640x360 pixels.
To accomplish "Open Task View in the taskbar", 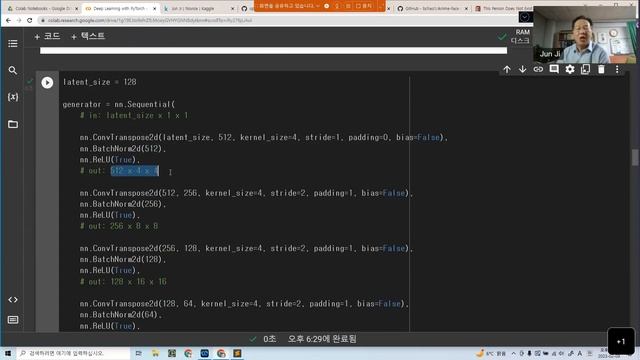I will click(x=139, y=353).
